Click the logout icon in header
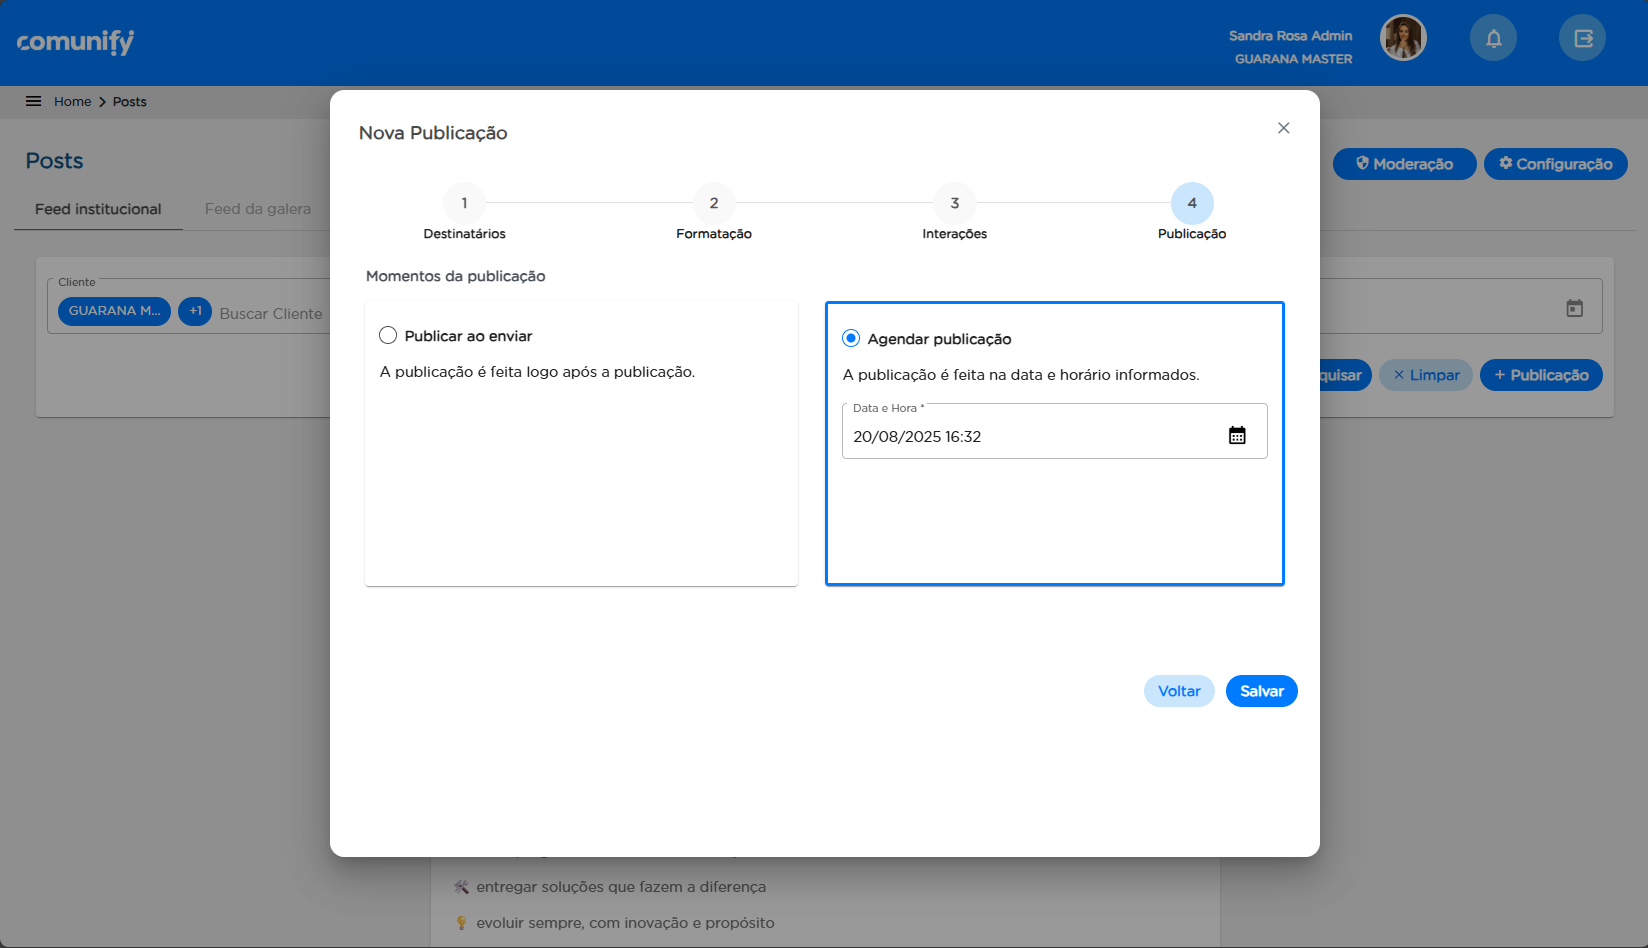The height and width of the screenshot is (948, 1648). pyautogui.click(x=1582, y=38)
